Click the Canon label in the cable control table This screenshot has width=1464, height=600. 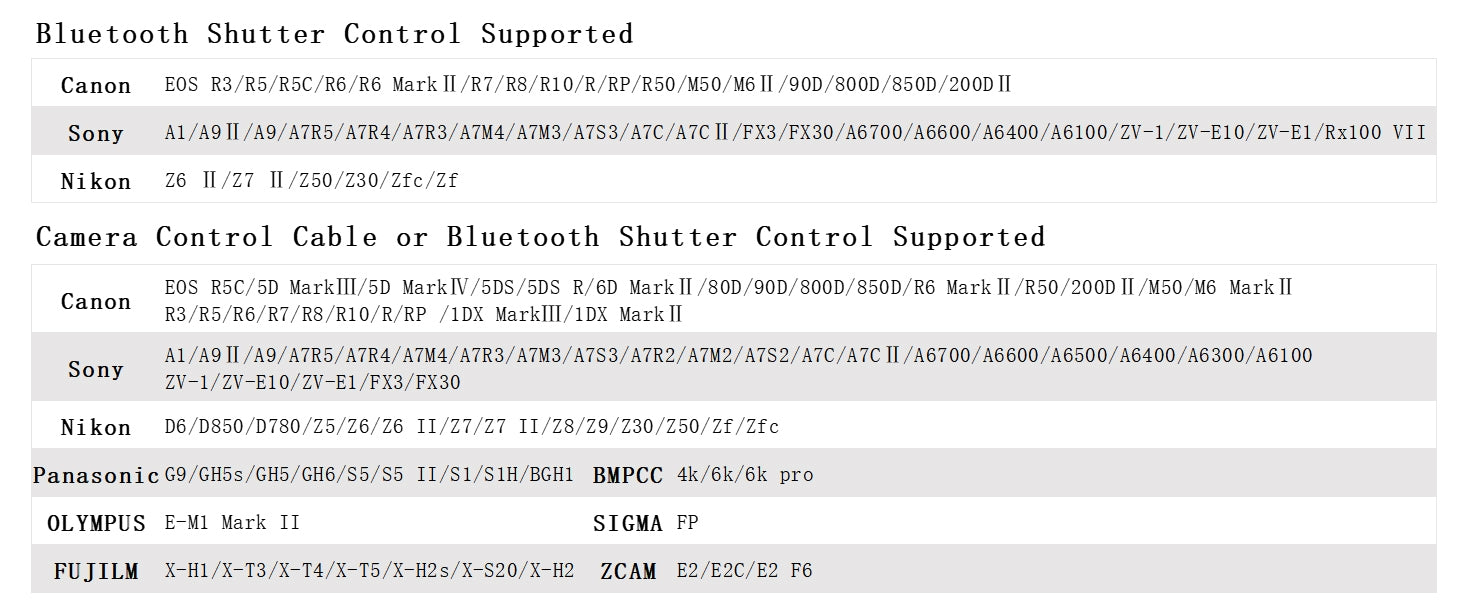click(x=96, y=302)
